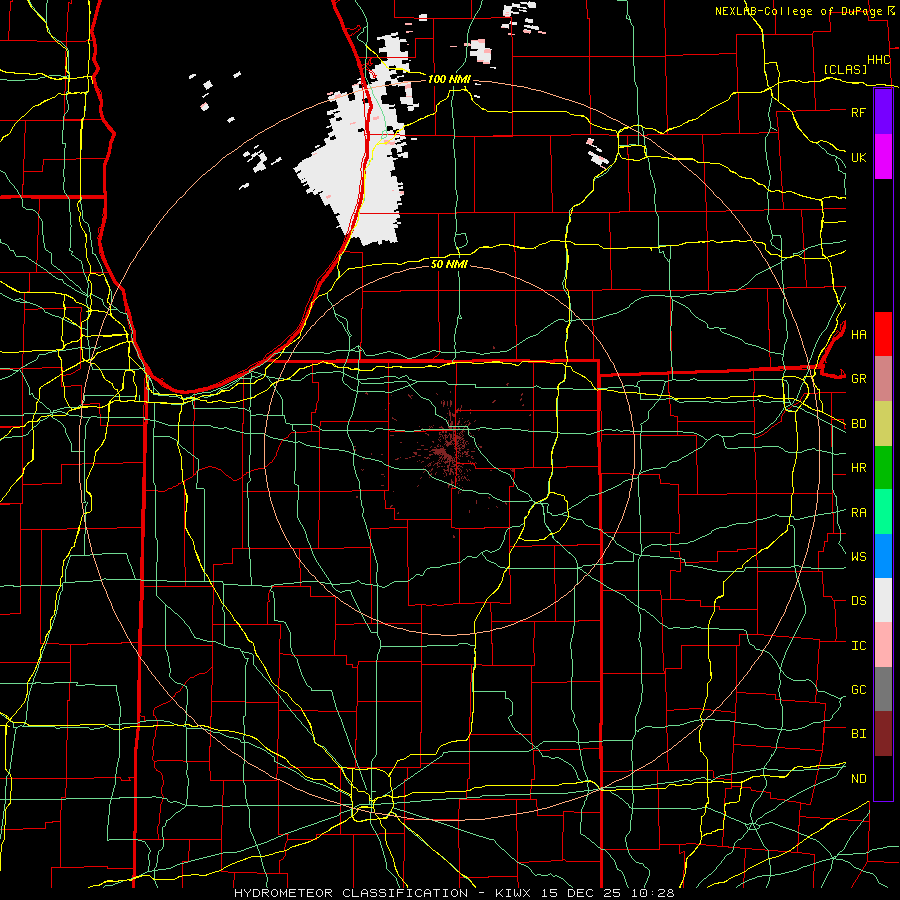This screenshot has width=900, height=900.
Task: Click the RF legend label
Action: point(858,112)
